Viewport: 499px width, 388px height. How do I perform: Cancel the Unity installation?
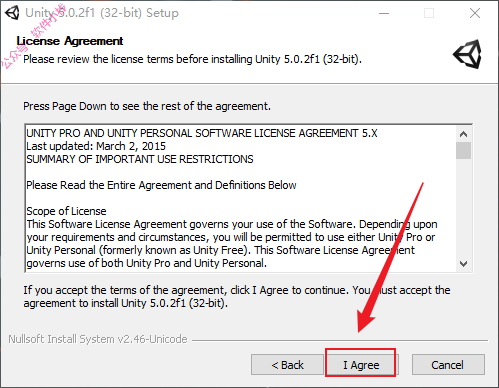448,365
